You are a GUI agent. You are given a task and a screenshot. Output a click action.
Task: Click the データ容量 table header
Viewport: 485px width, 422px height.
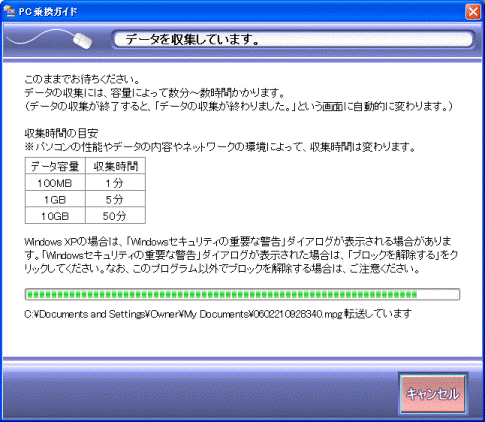coord(55,166)
